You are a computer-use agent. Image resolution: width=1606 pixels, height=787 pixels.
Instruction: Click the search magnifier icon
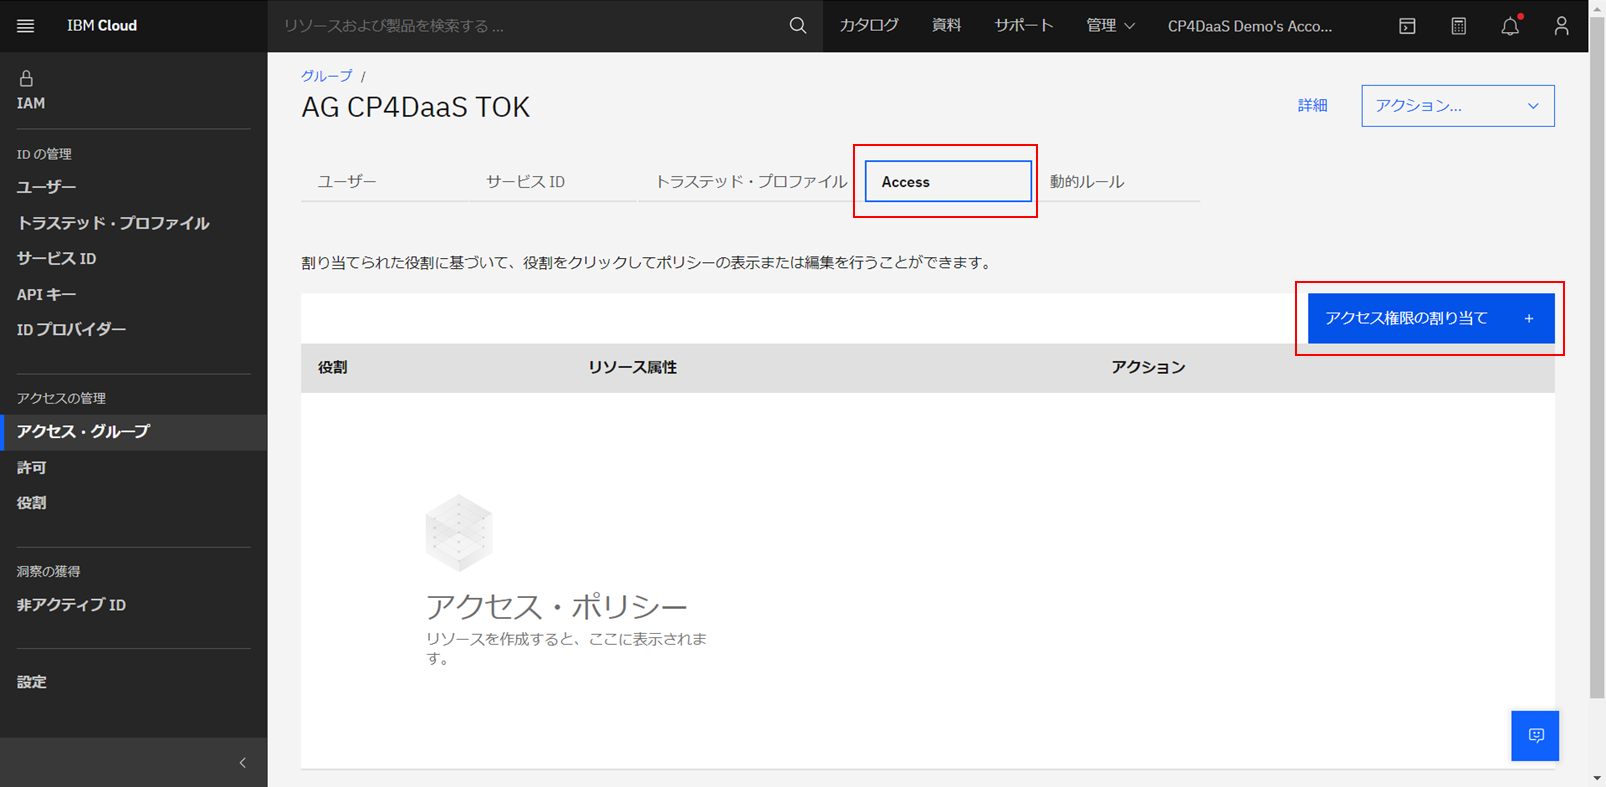[797, 26]
